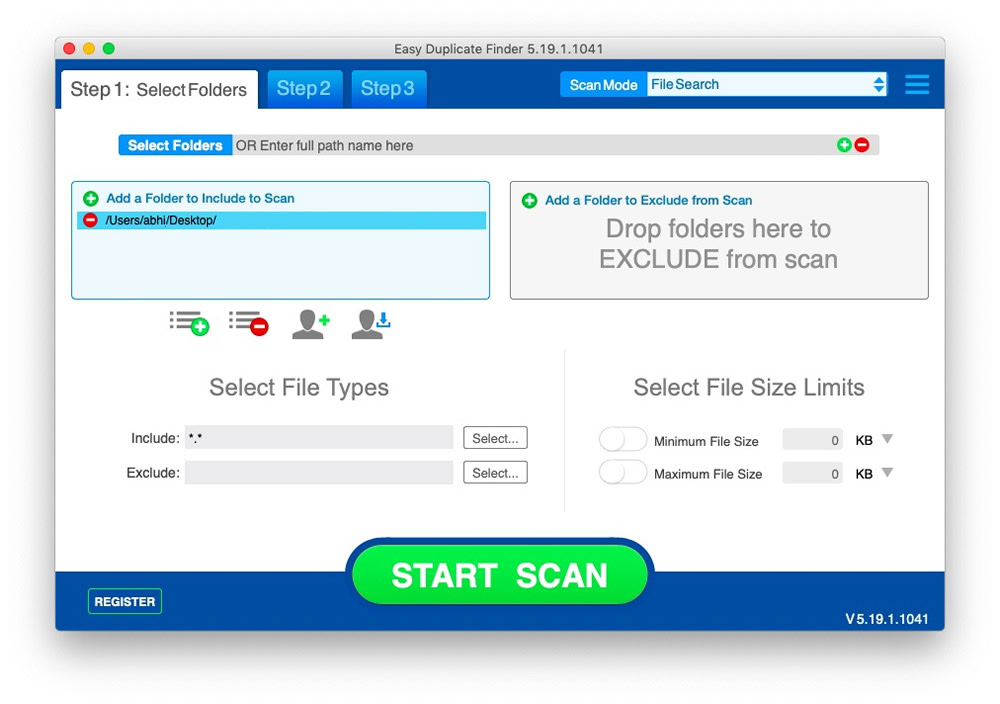Close the Easy Duplicate Finder window
The width and height of the screenshot is (1000, 704).
[x=70, y=48]
